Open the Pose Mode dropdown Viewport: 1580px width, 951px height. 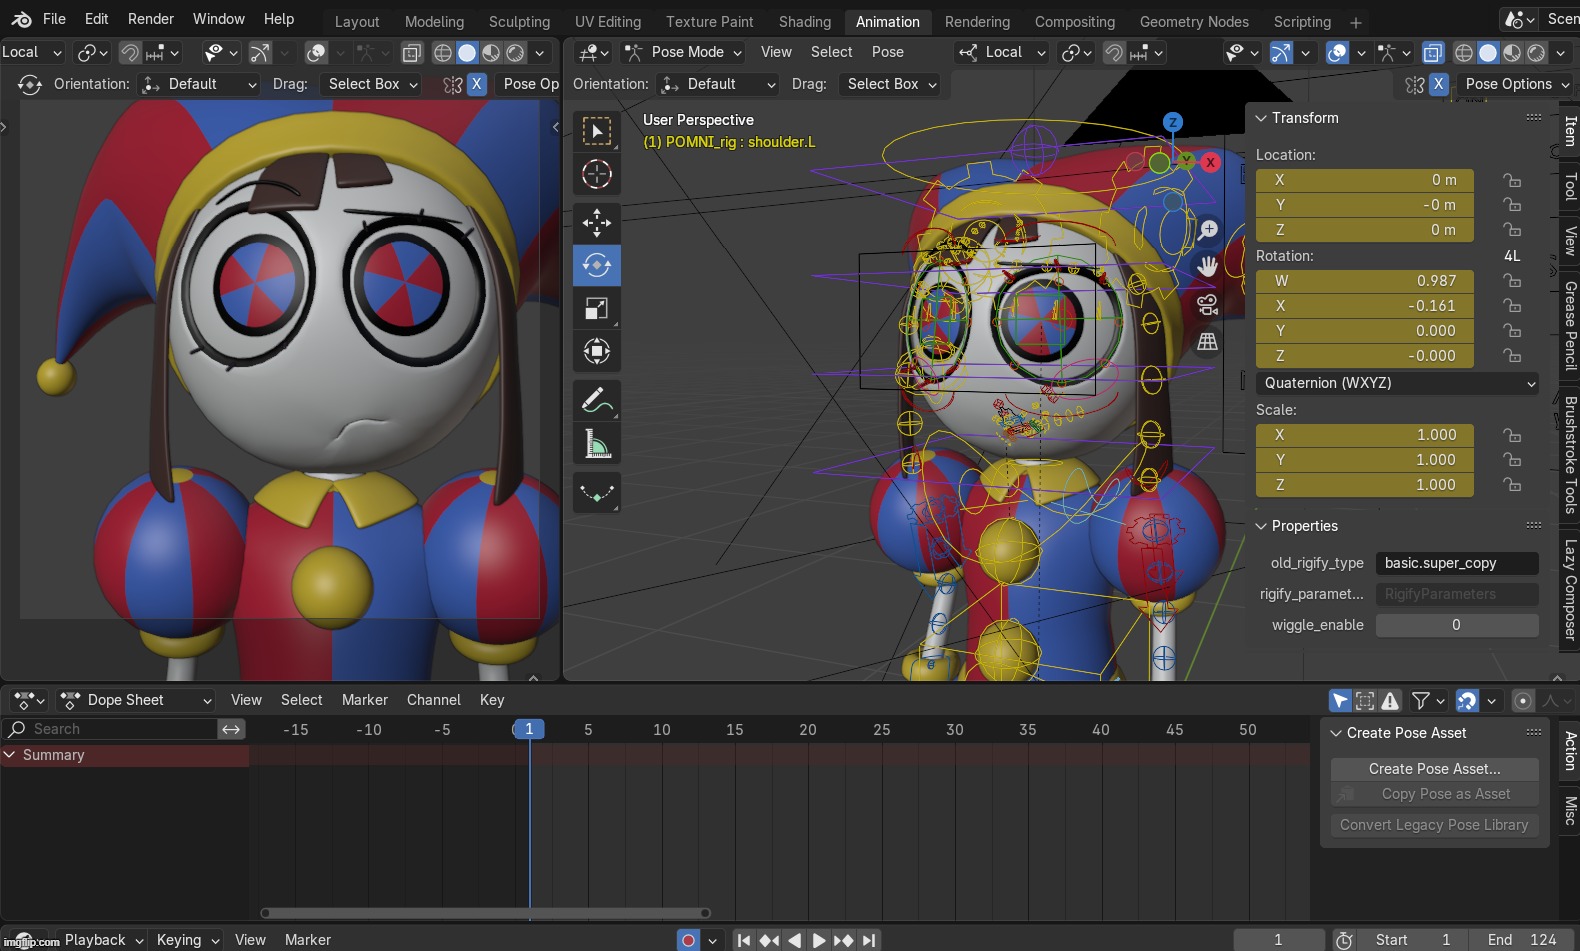(683, 52)
